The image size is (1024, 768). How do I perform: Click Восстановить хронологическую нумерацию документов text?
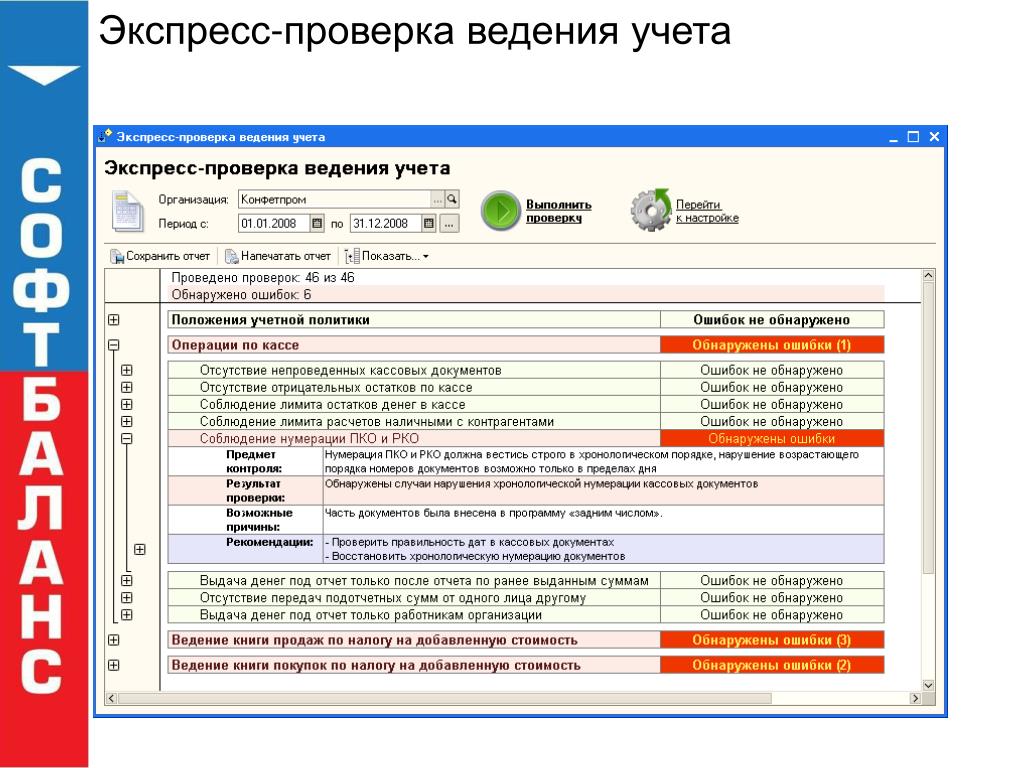click(x=475, y=556)
